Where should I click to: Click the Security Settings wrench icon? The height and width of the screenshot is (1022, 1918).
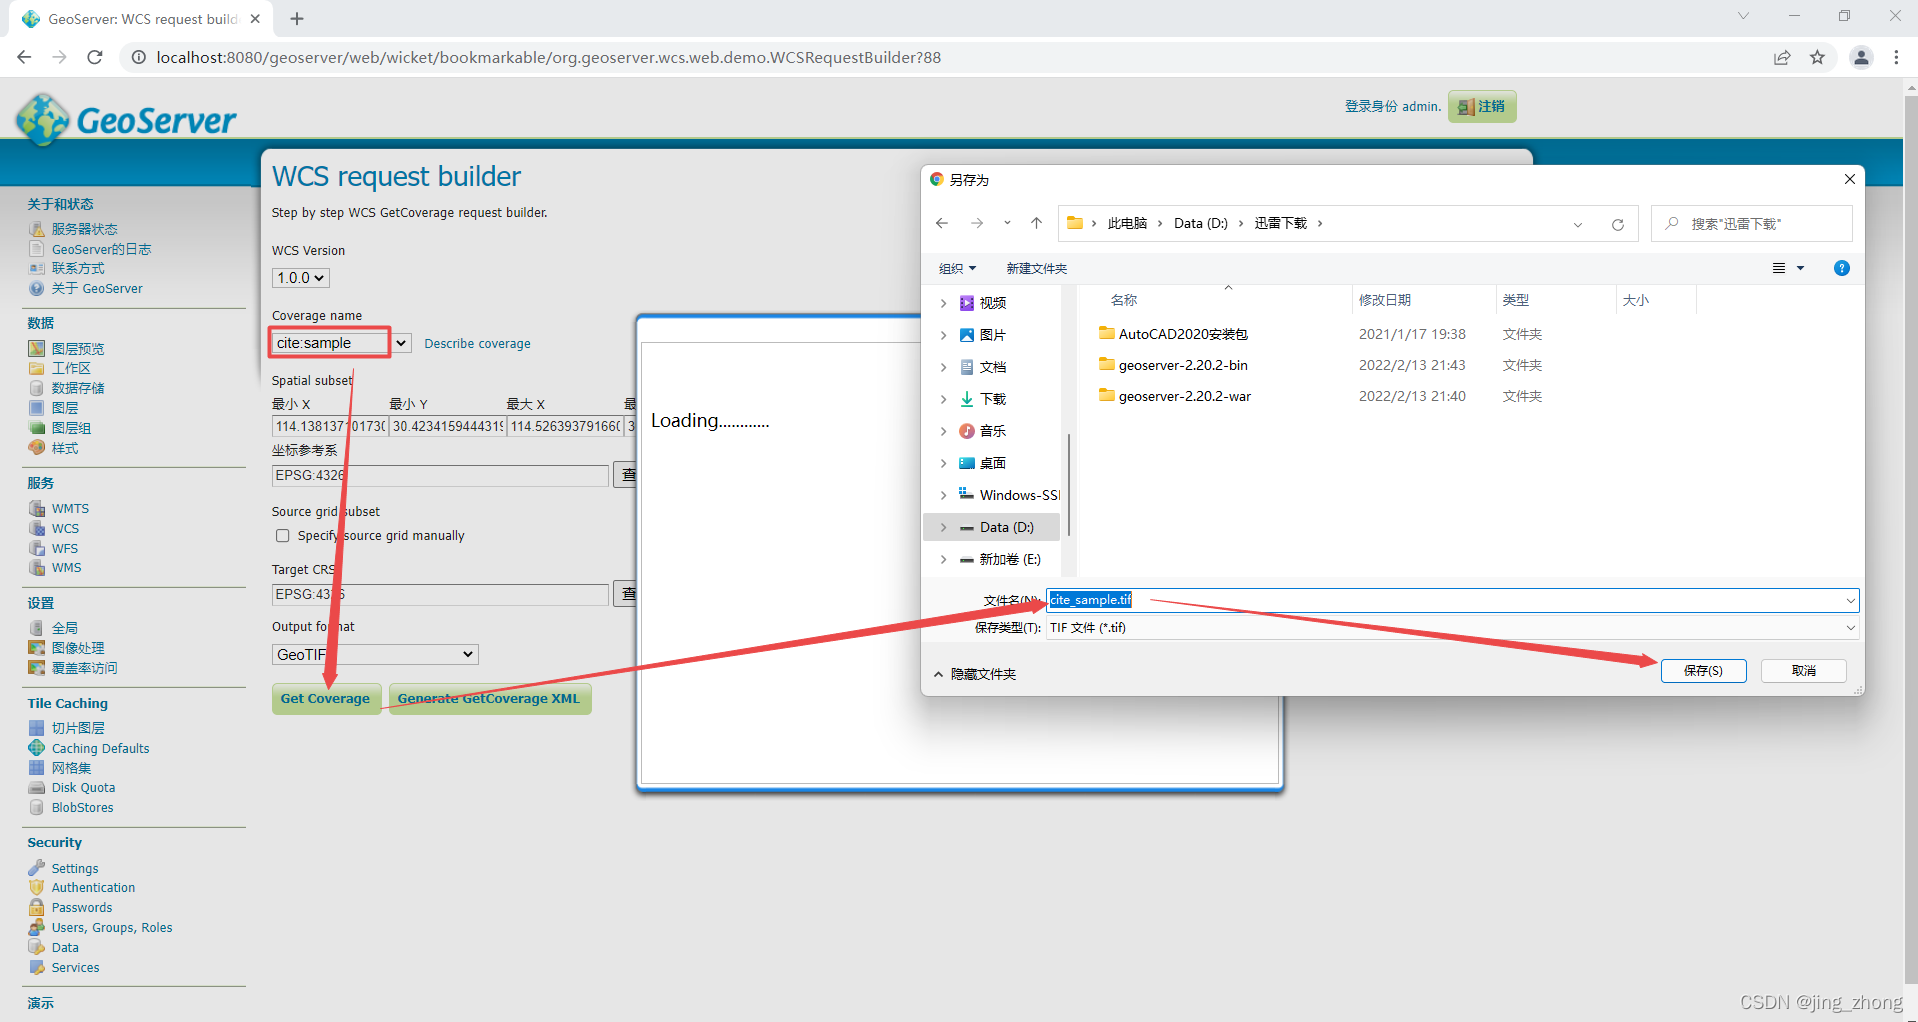tap(37, 868)
